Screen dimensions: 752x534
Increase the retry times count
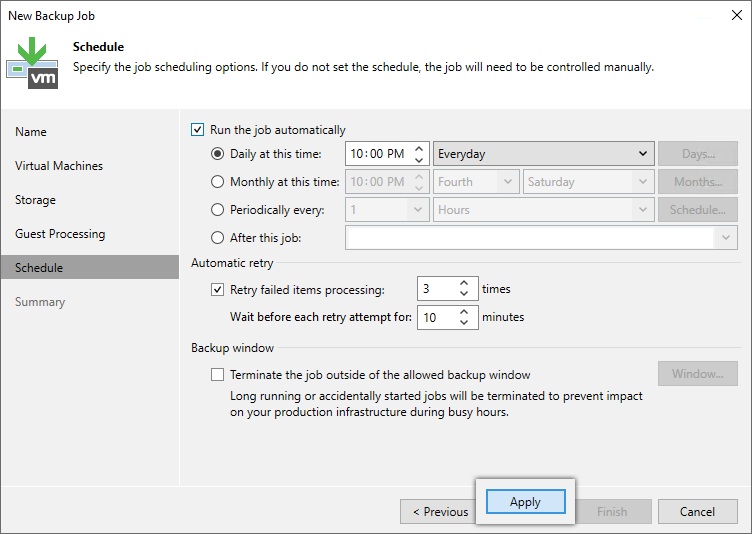click(464, 284)
